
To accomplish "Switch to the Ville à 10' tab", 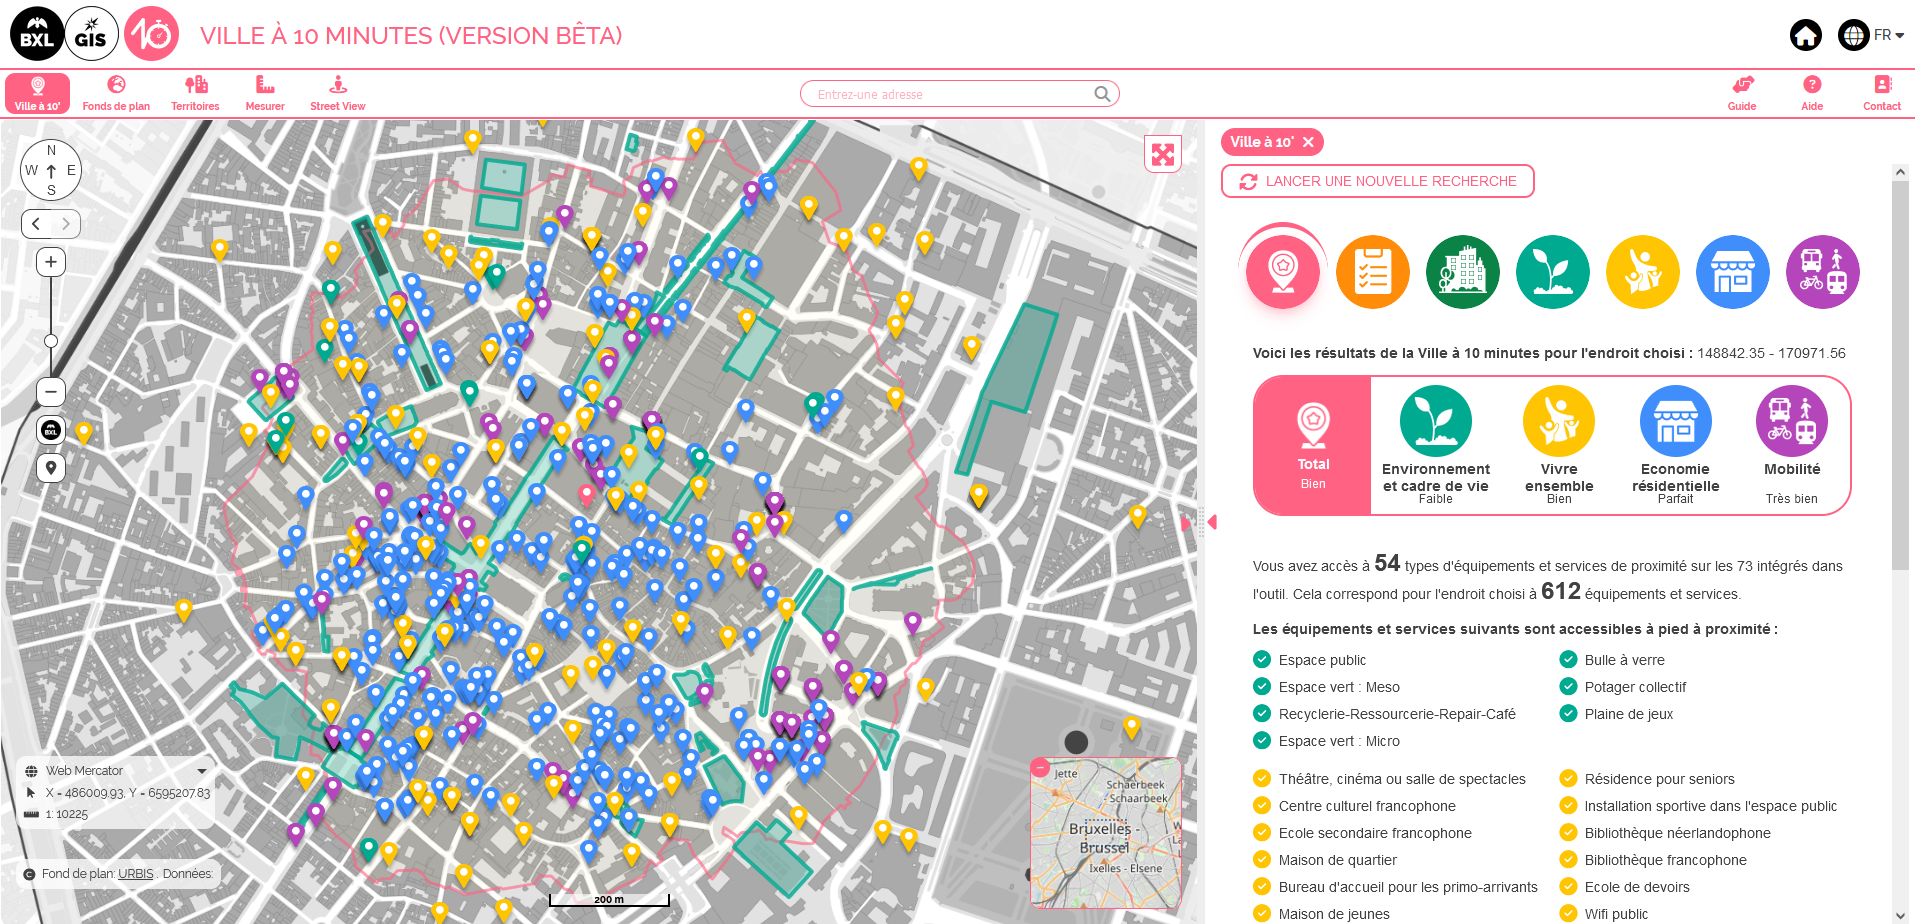I will [37, 93].
